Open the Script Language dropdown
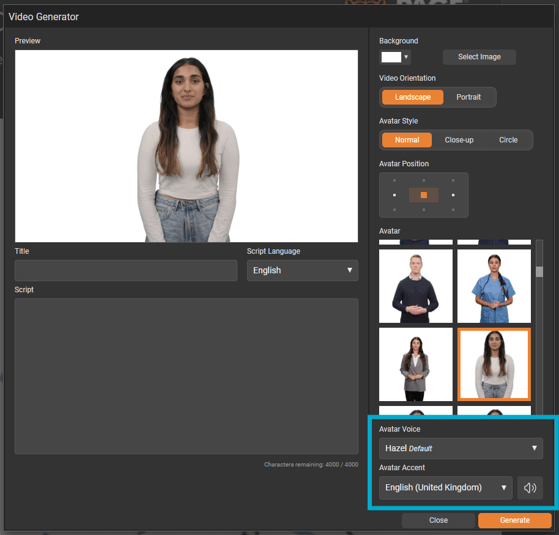559x535 pixels. pos(302,270)
